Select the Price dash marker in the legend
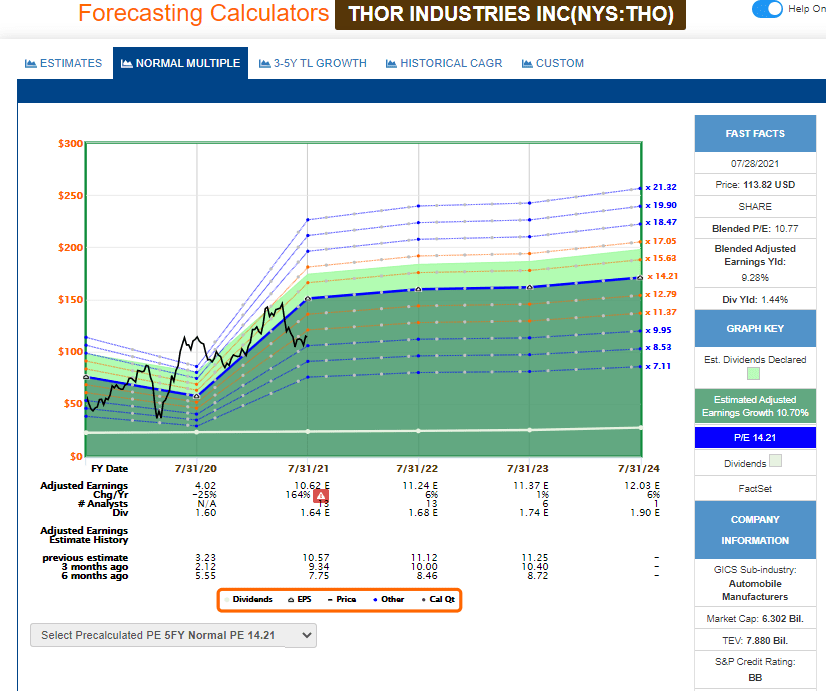826x691 pixels. click(330, 600)
